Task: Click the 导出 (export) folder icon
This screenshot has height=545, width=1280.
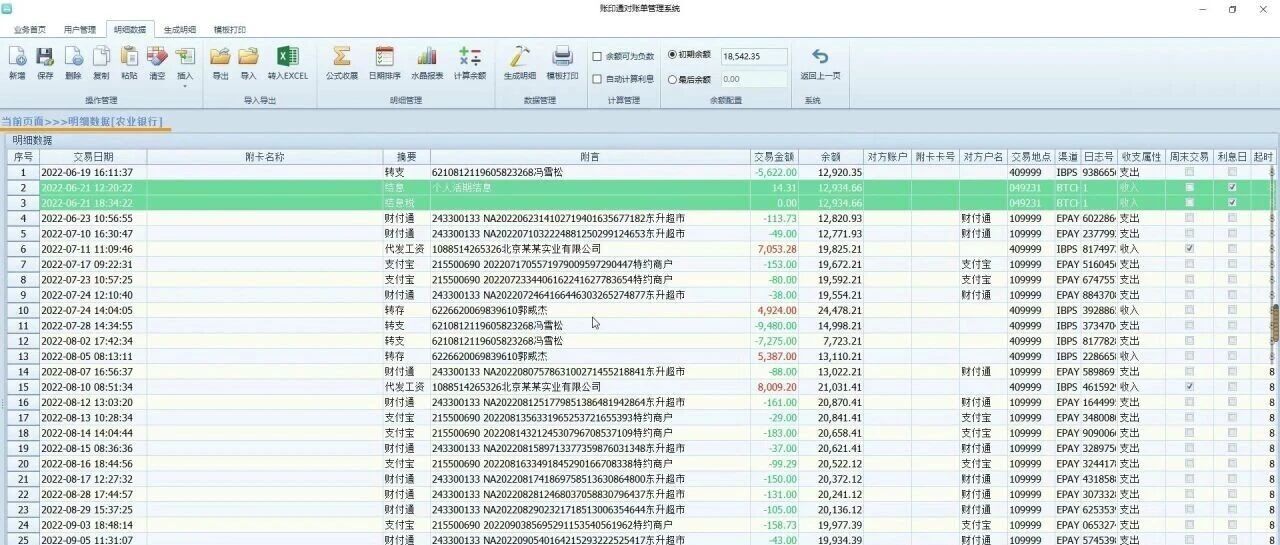Action: (221, 57)
